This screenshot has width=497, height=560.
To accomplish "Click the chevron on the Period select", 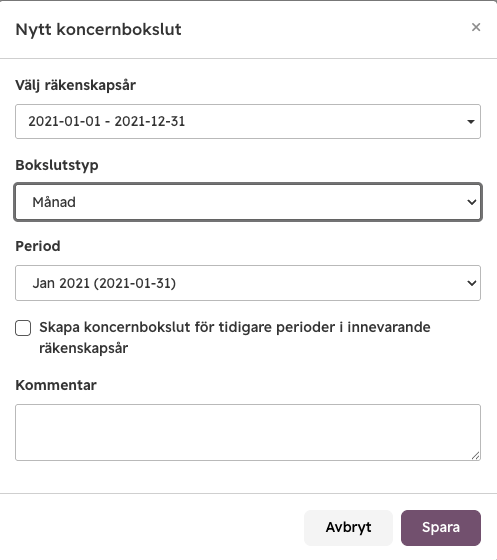I will point(472,284).
